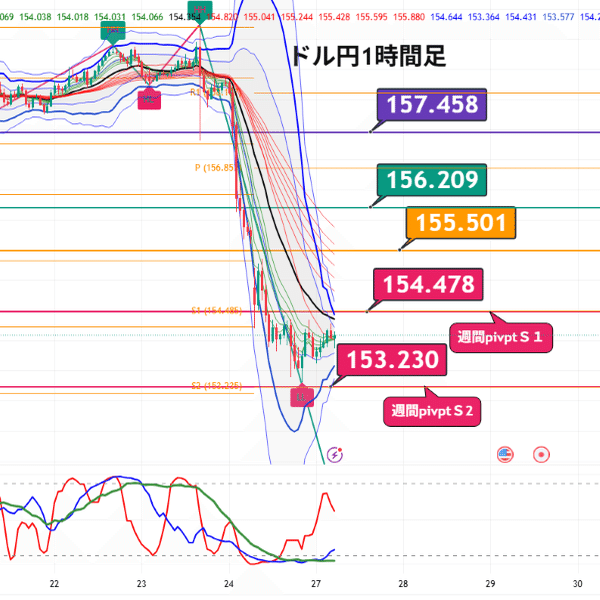Image resolution: width=600 pixels, height=600 pixels.
Task: Click the pink HL swing marker
Action: [149, 98]
